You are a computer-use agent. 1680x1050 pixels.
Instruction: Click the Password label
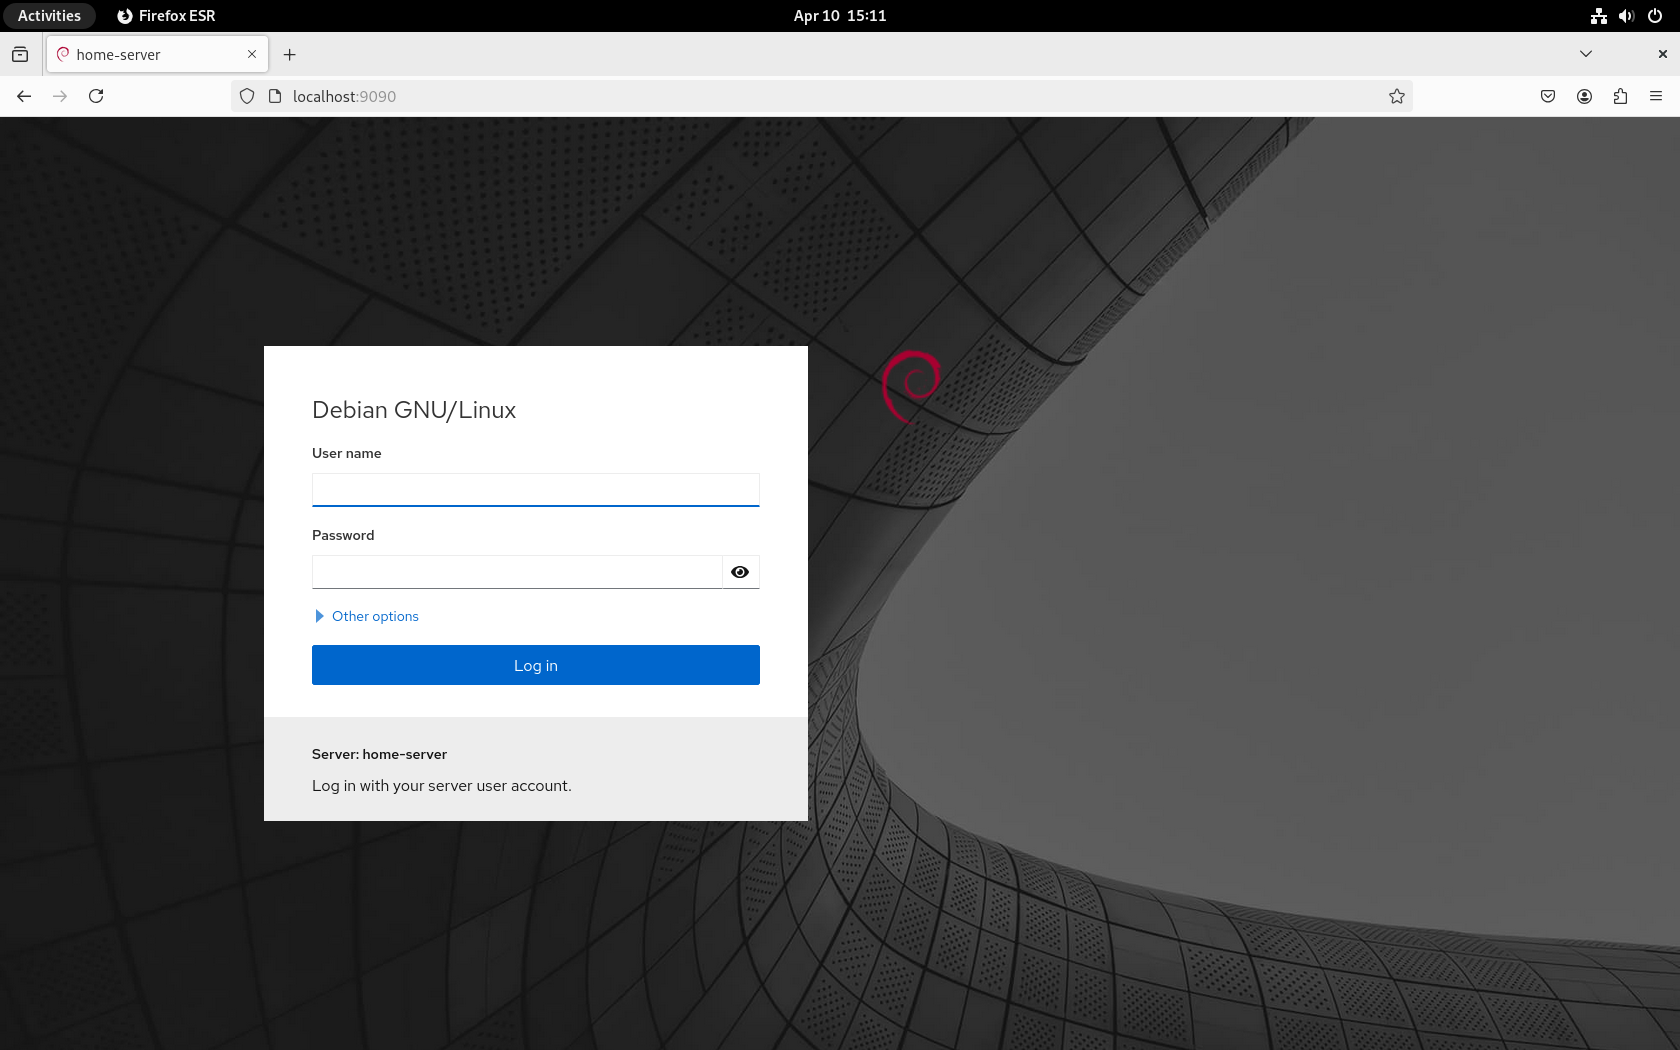click(343, 535)
